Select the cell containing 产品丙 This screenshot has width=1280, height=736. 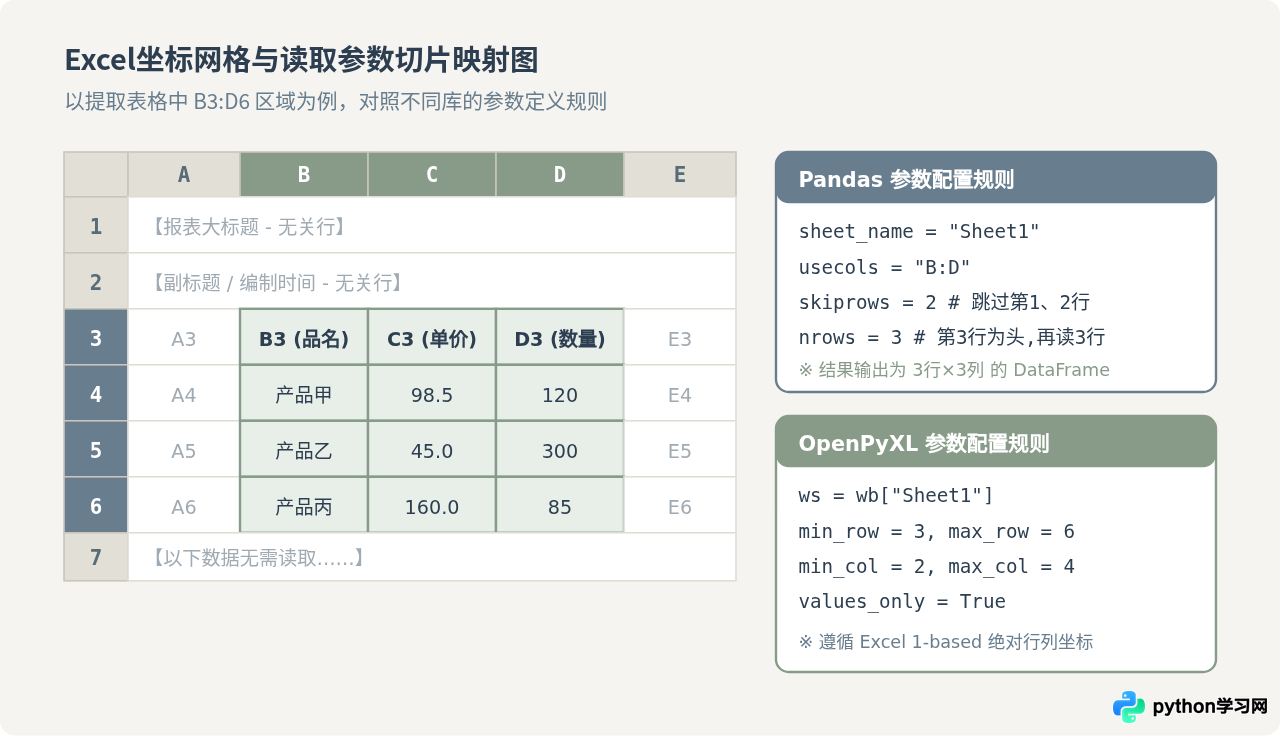point(304,505)
